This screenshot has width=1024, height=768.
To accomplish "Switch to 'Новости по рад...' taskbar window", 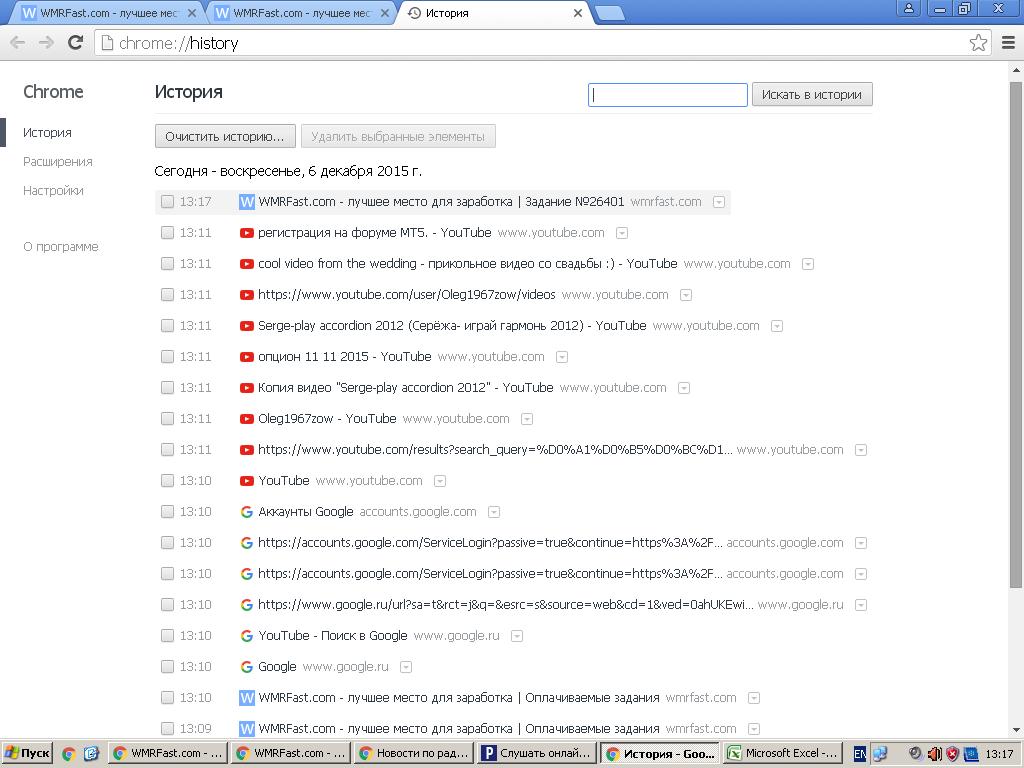I will pos(413,754).
